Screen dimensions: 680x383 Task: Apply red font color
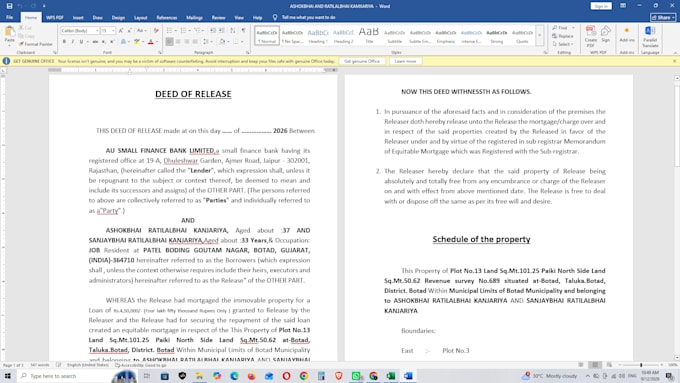[150, 42]
